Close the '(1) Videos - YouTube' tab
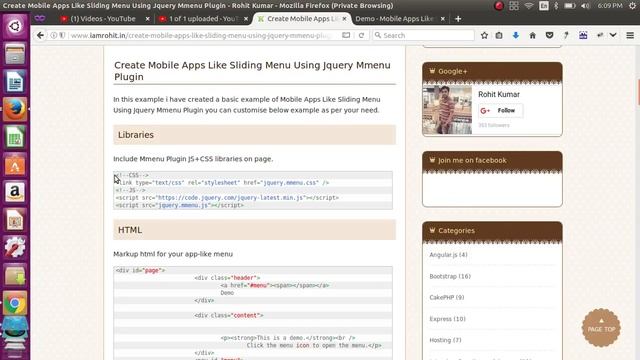 (147, 19)
